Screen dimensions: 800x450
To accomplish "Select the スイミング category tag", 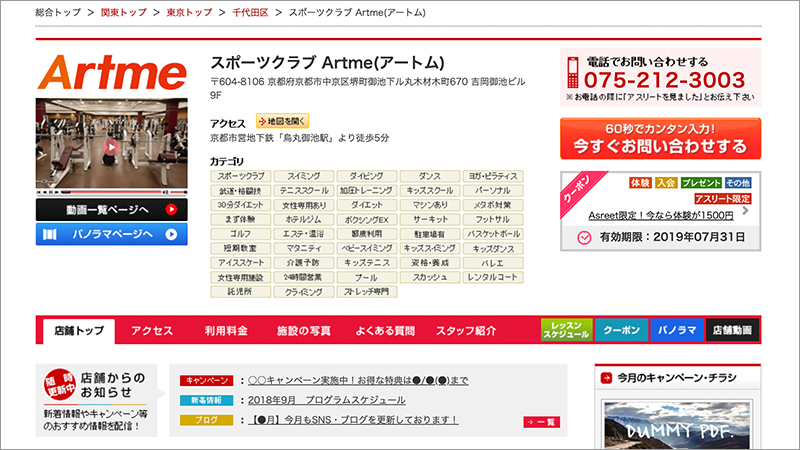I will pyautogui.click(x=304, y=176).
